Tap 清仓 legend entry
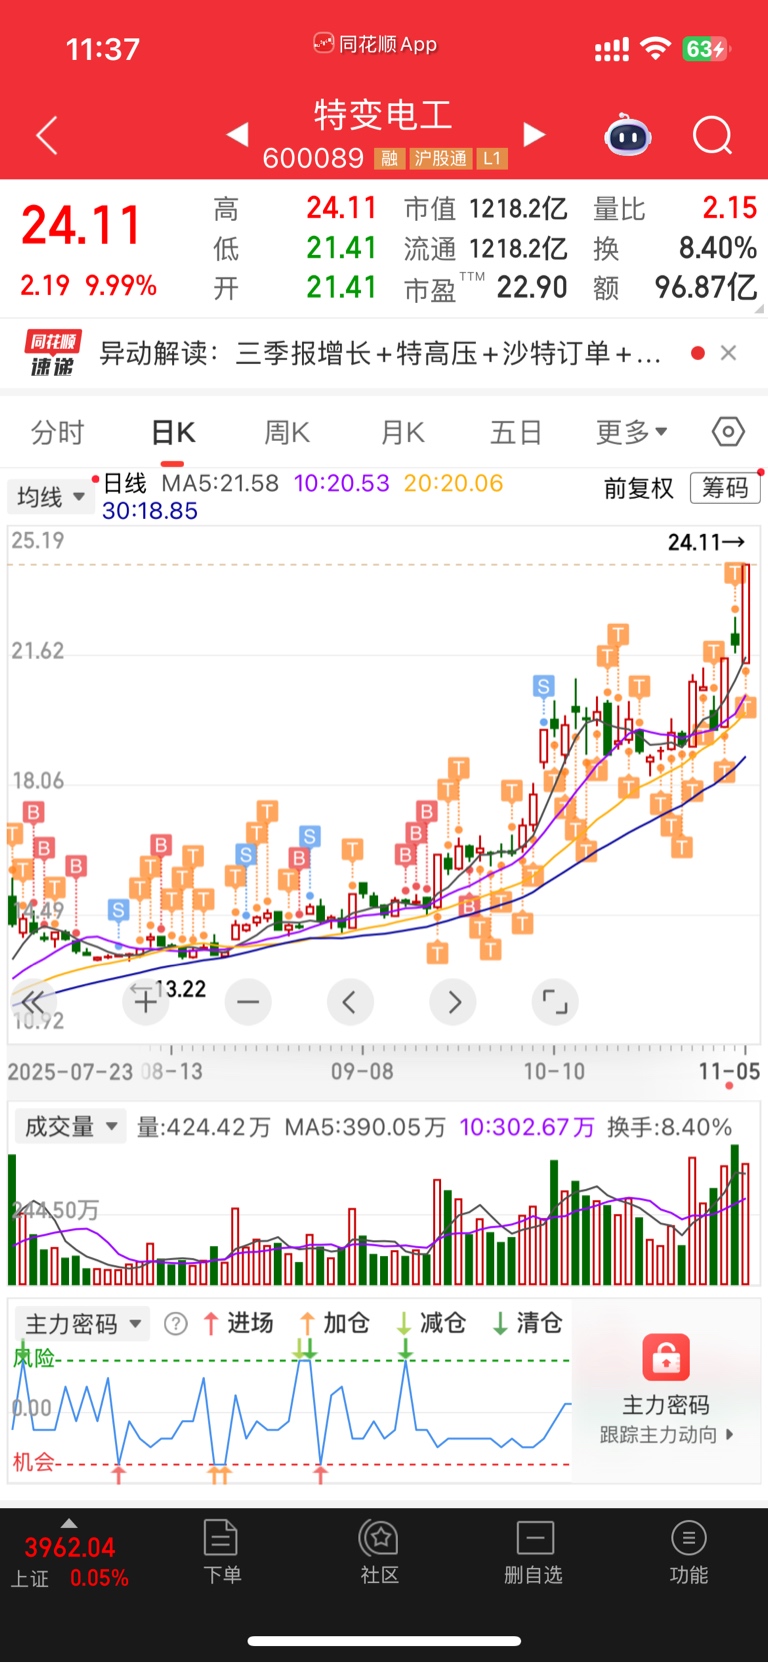This screenshot has width=768, height=1663. point(528,1323)
